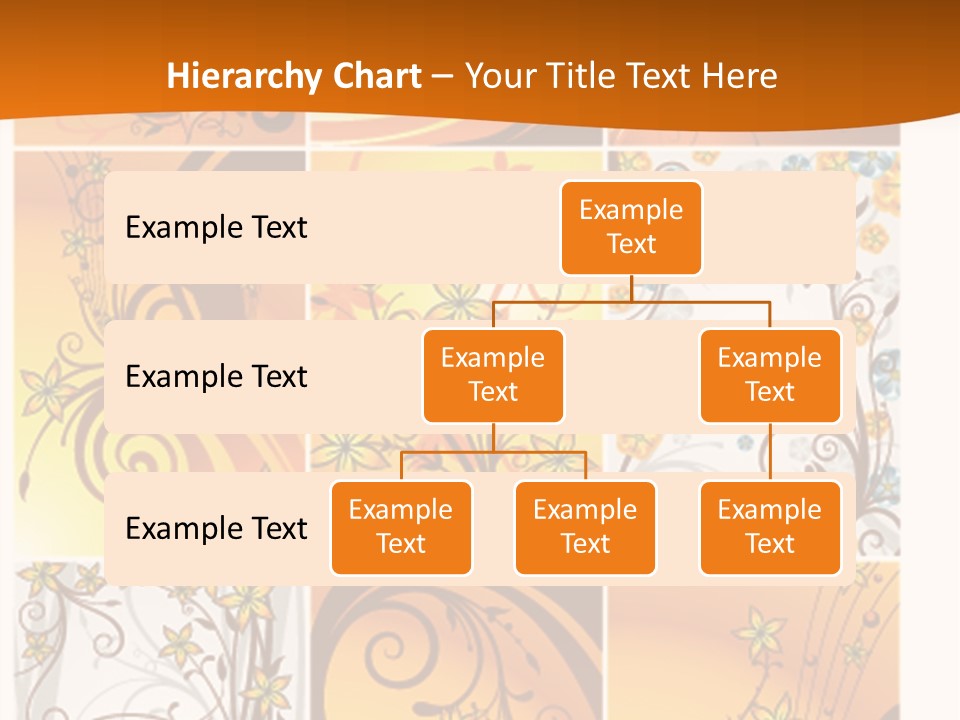Click the top row band right of root box
The width and height of the screenshot is (960, 720).
[x=780, y=227]
